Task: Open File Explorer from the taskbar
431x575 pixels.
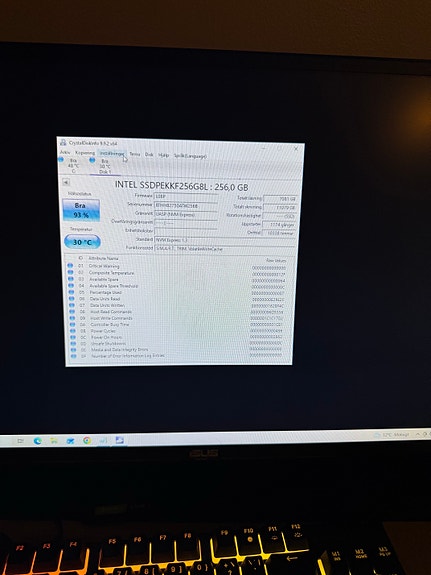Action: [54, 441]
